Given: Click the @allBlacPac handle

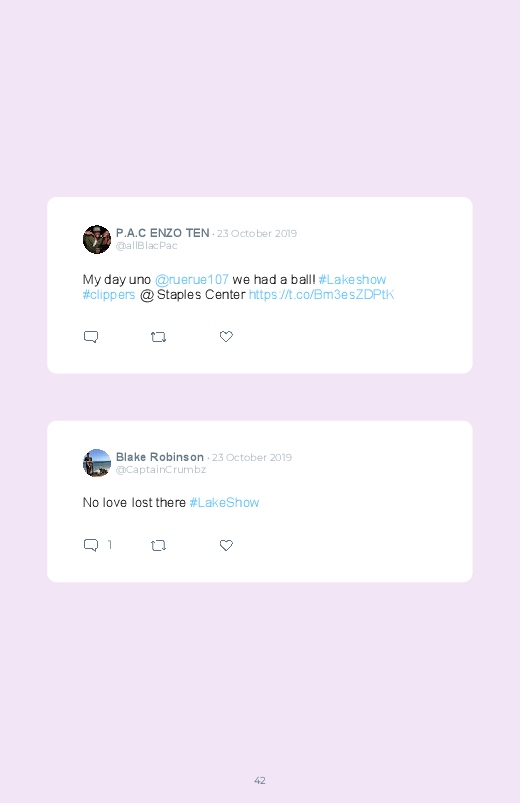Looking at the screenshot, I should click(147, 246).
